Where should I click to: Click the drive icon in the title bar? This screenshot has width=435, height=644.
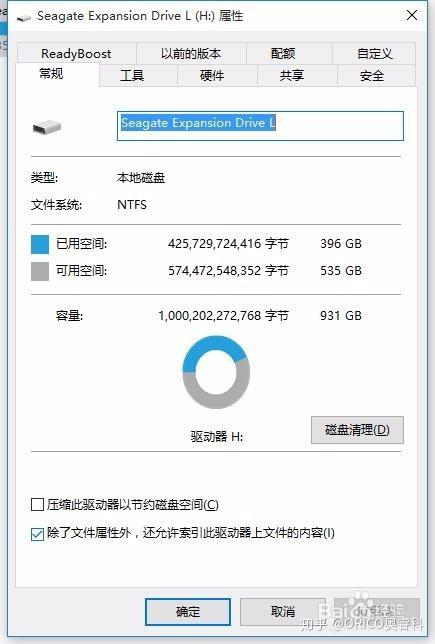coord(23,17)
